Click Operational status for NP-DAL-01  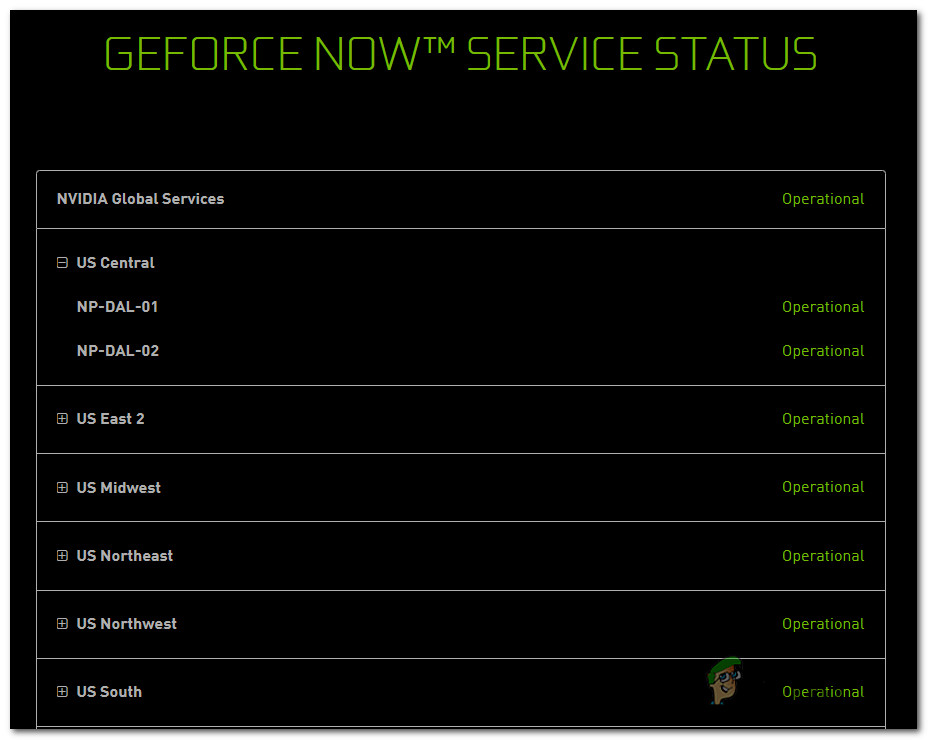(x=822, y=307)
